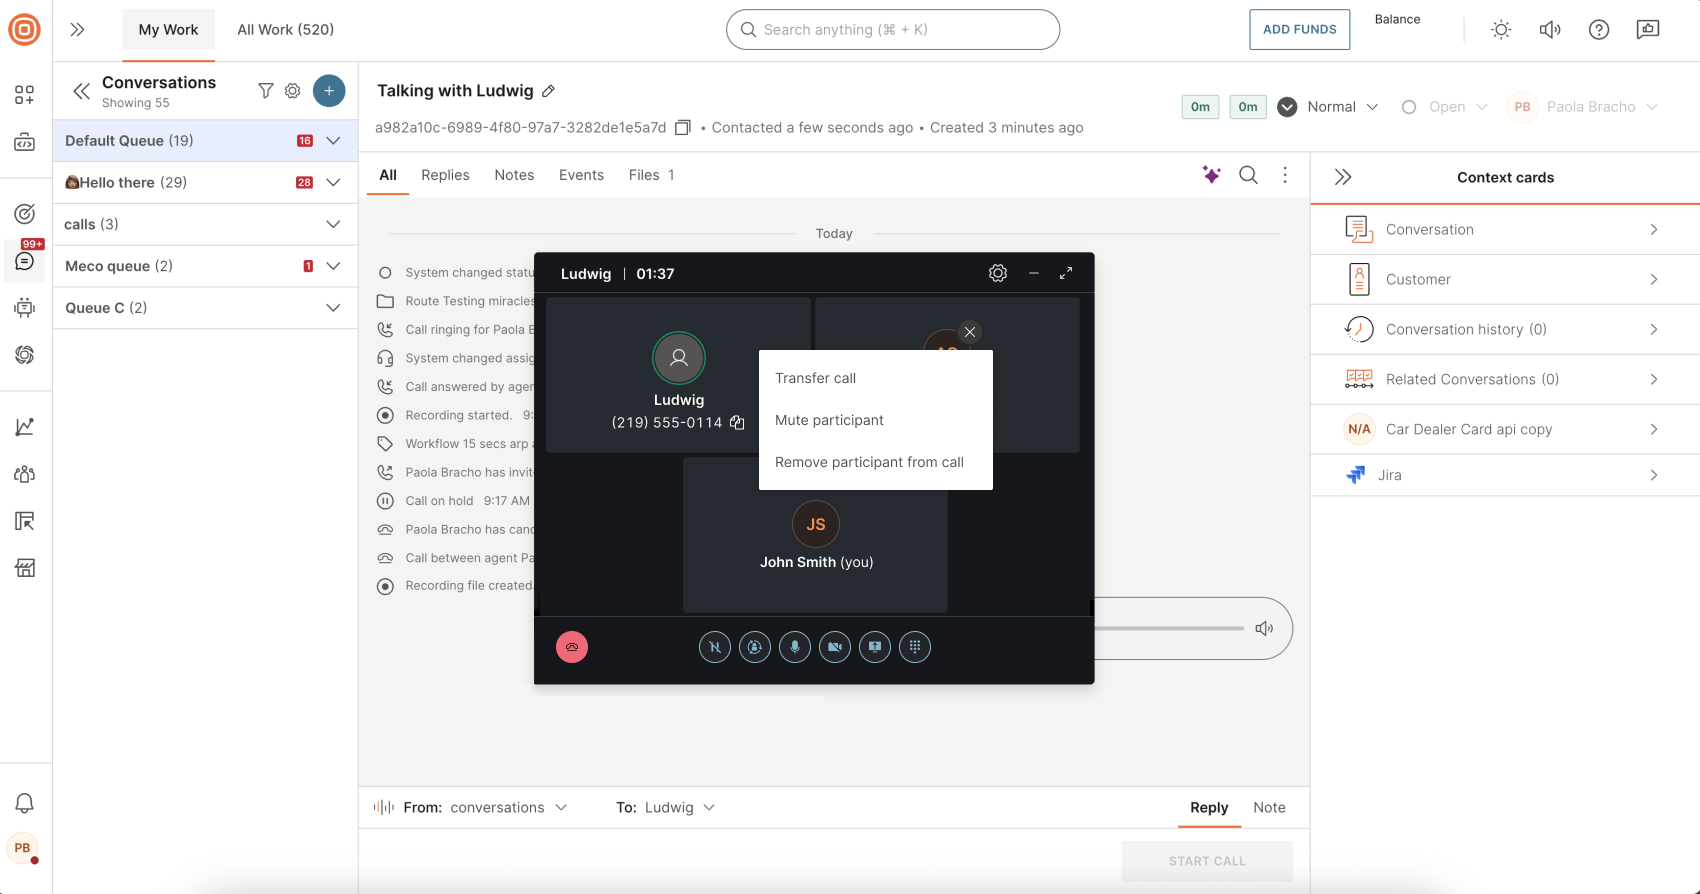This screenshot has height=894, width=1700.
Task: Open the Open status dropdown
Action: pos(1445,107)
